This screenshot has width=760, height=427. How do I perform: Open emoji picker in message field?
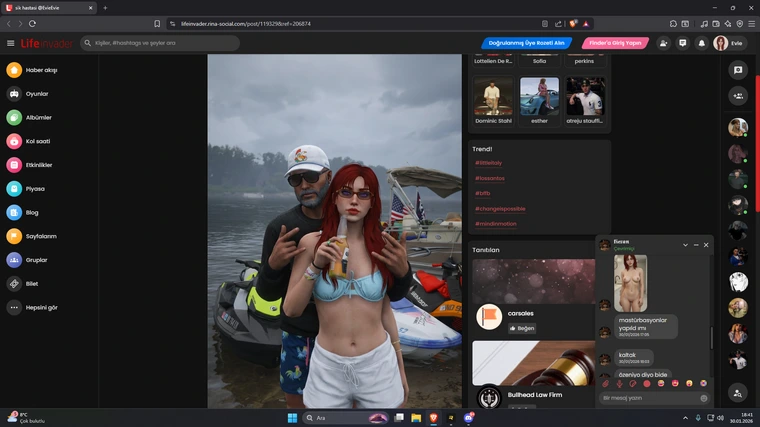tap(704, 398)
